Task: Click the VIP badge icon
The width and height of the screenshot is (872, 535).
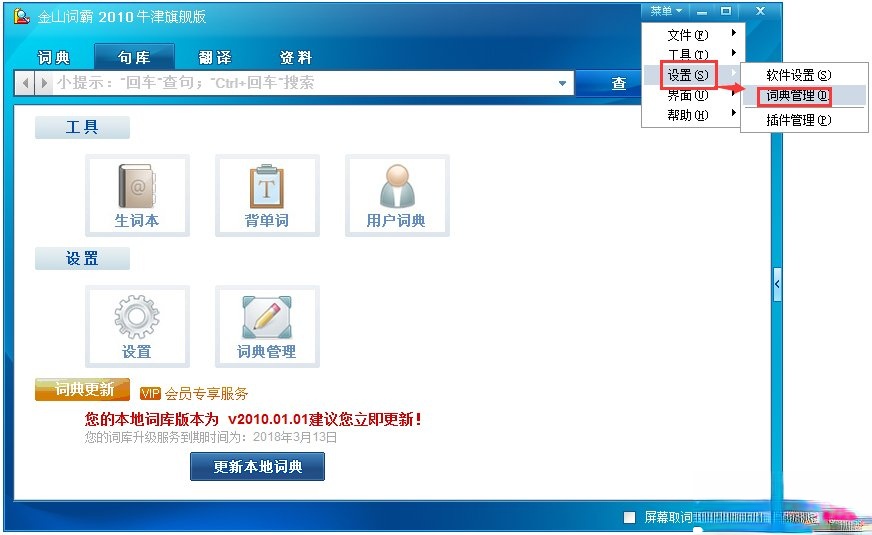Action: tap(150, 394)
